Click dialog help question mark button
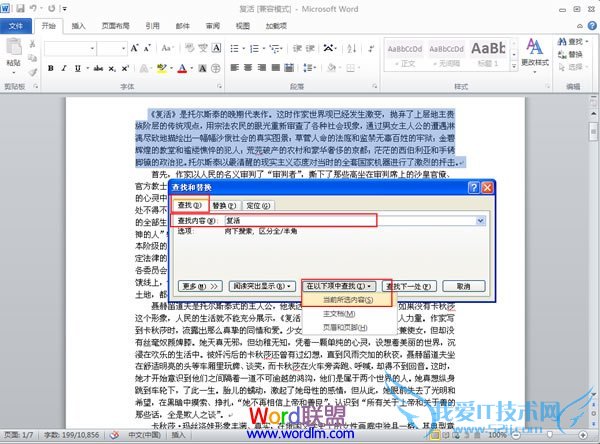600x444 pixels. tap(474, 188)
